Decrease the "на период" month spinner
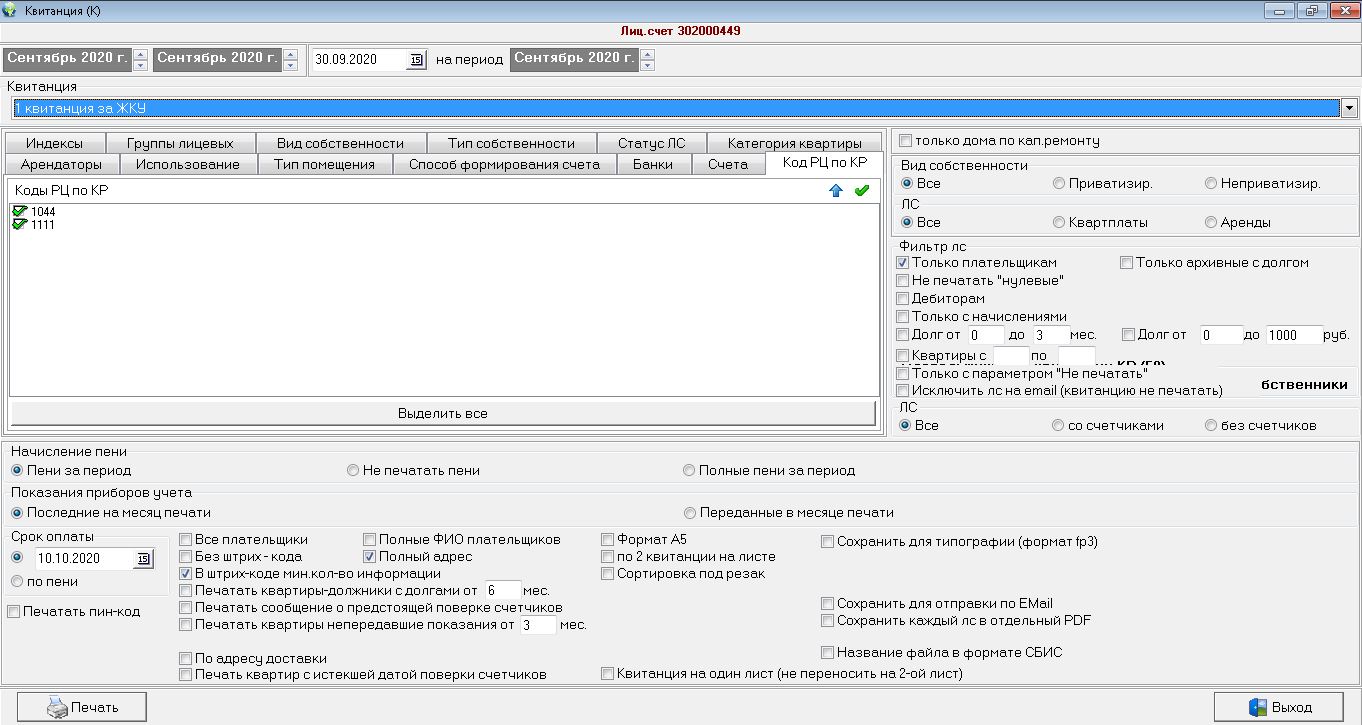This screenshot has width=1362, height=725. click(647, 66)
